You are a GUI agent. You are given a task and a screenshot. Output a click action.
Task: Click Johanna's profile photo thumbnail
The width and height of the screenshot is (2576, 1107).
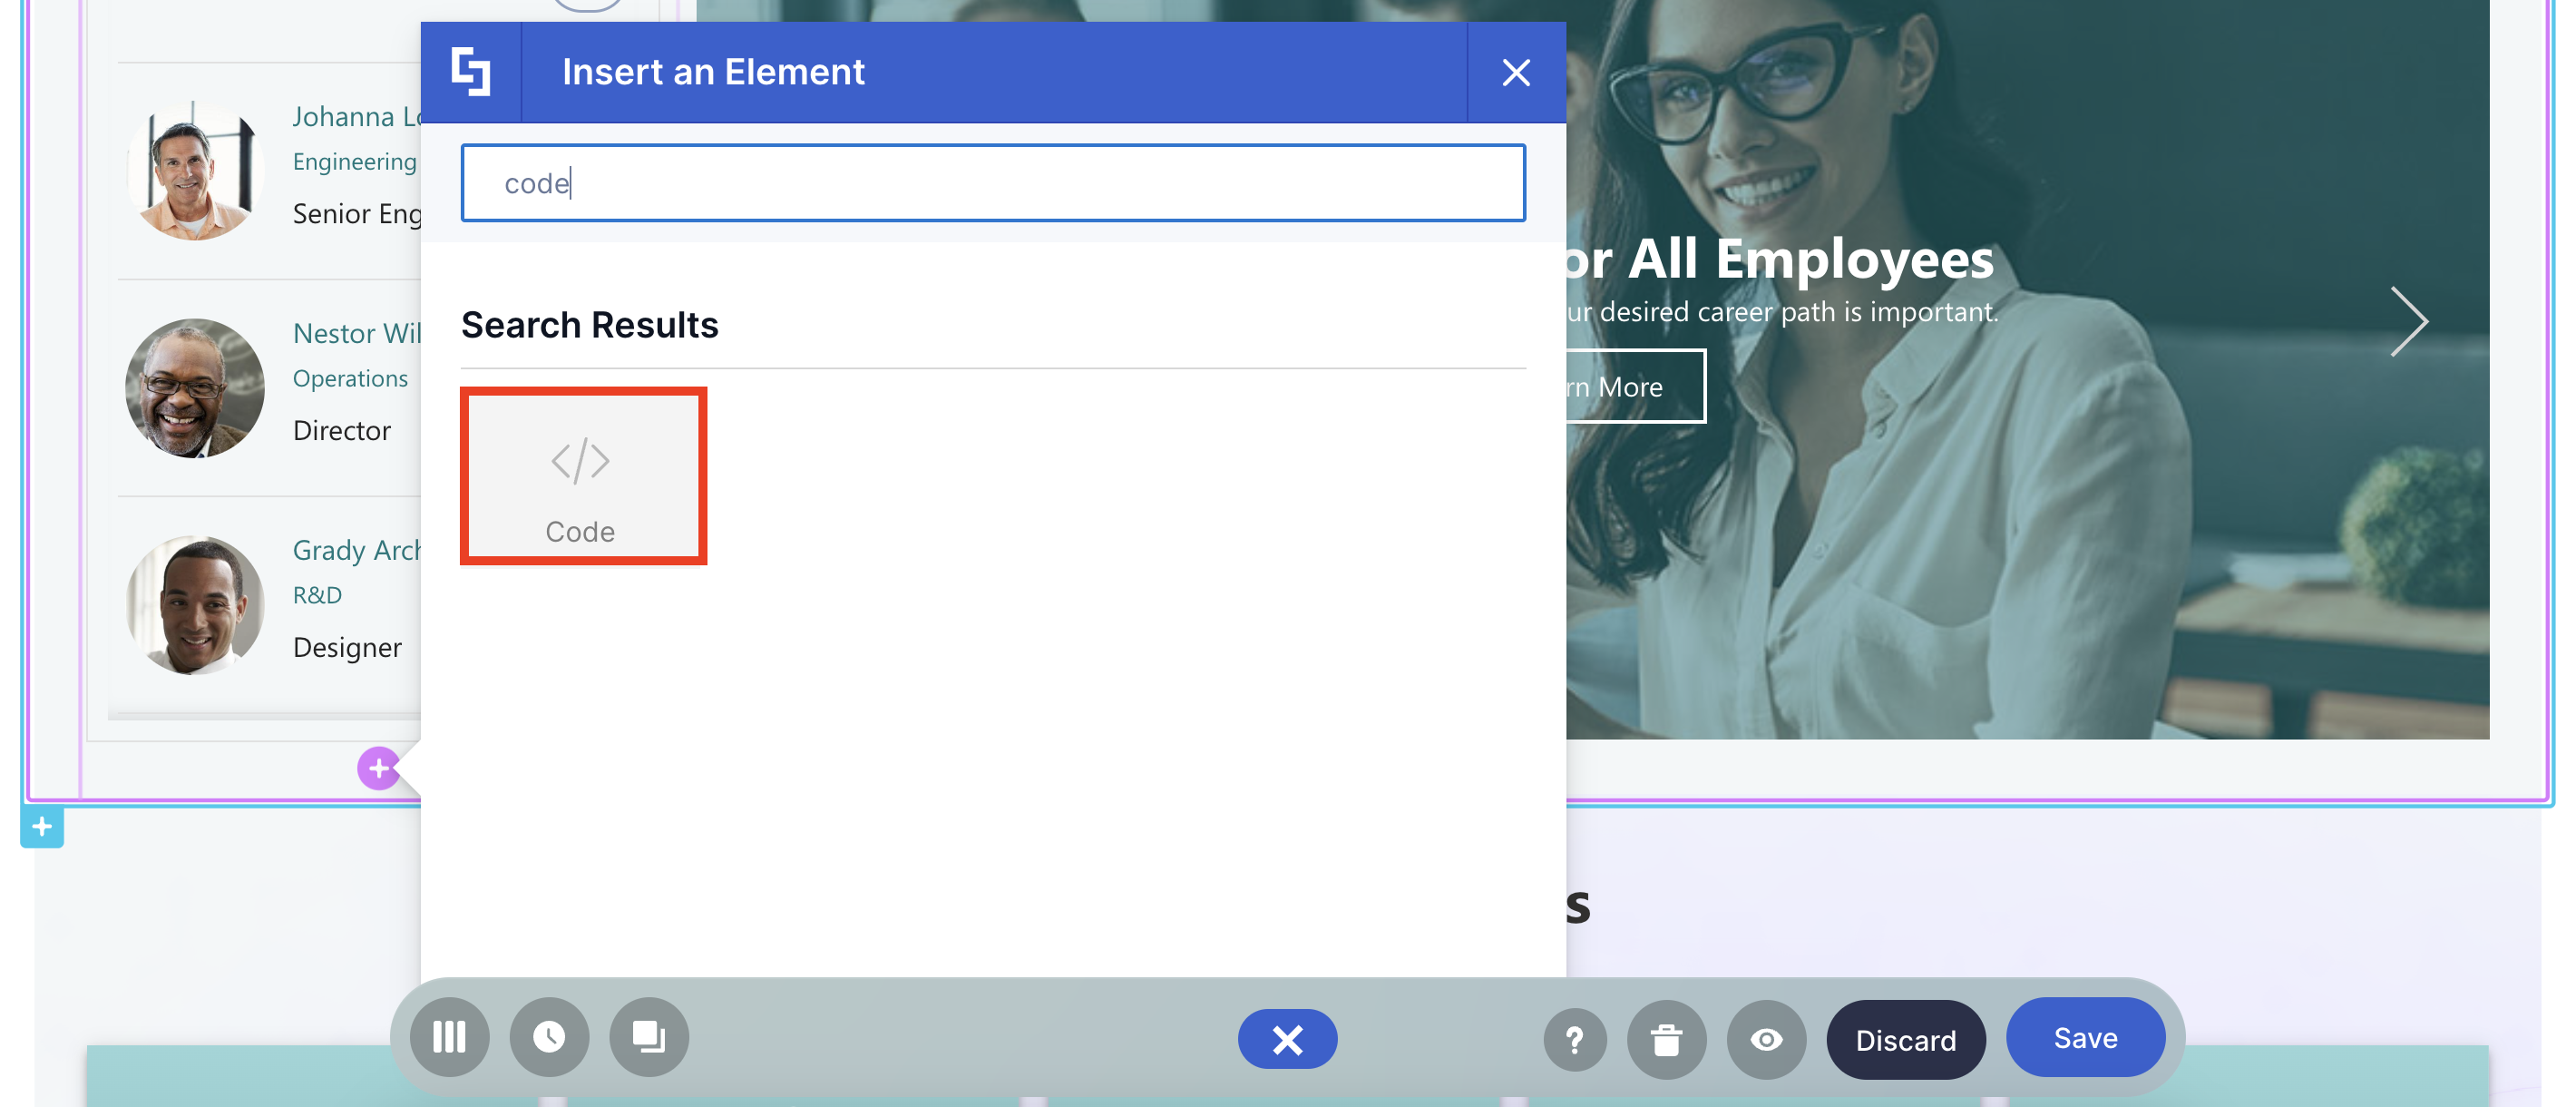point(194,171)
